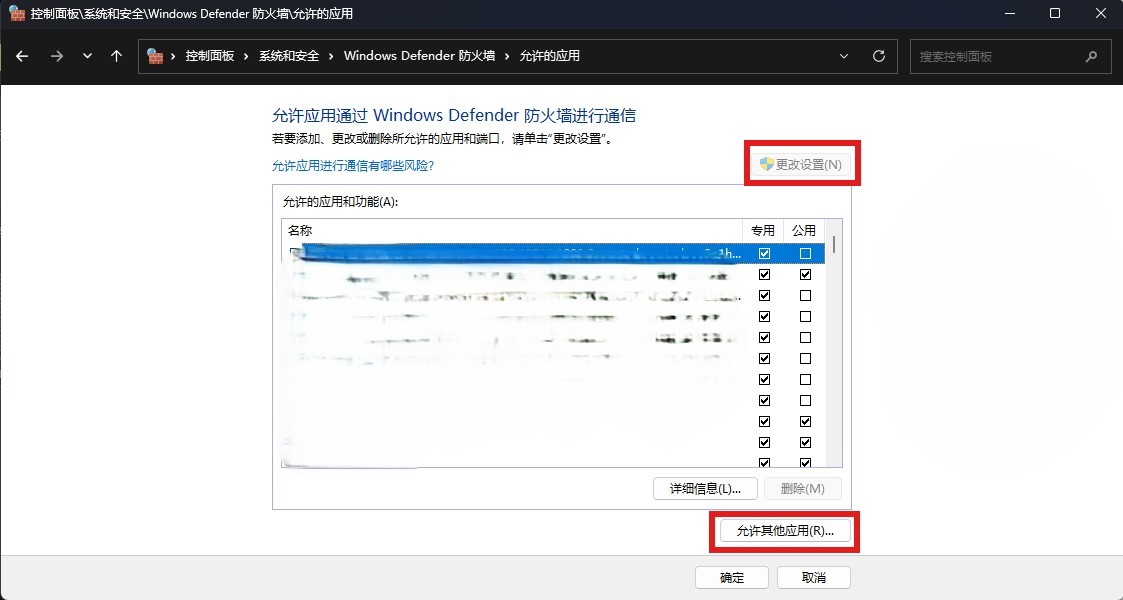Click the 允许其他应用(R)... button
Image resolution: width=1123 pixels, height=600 pixels.
(x=785, y=531)
